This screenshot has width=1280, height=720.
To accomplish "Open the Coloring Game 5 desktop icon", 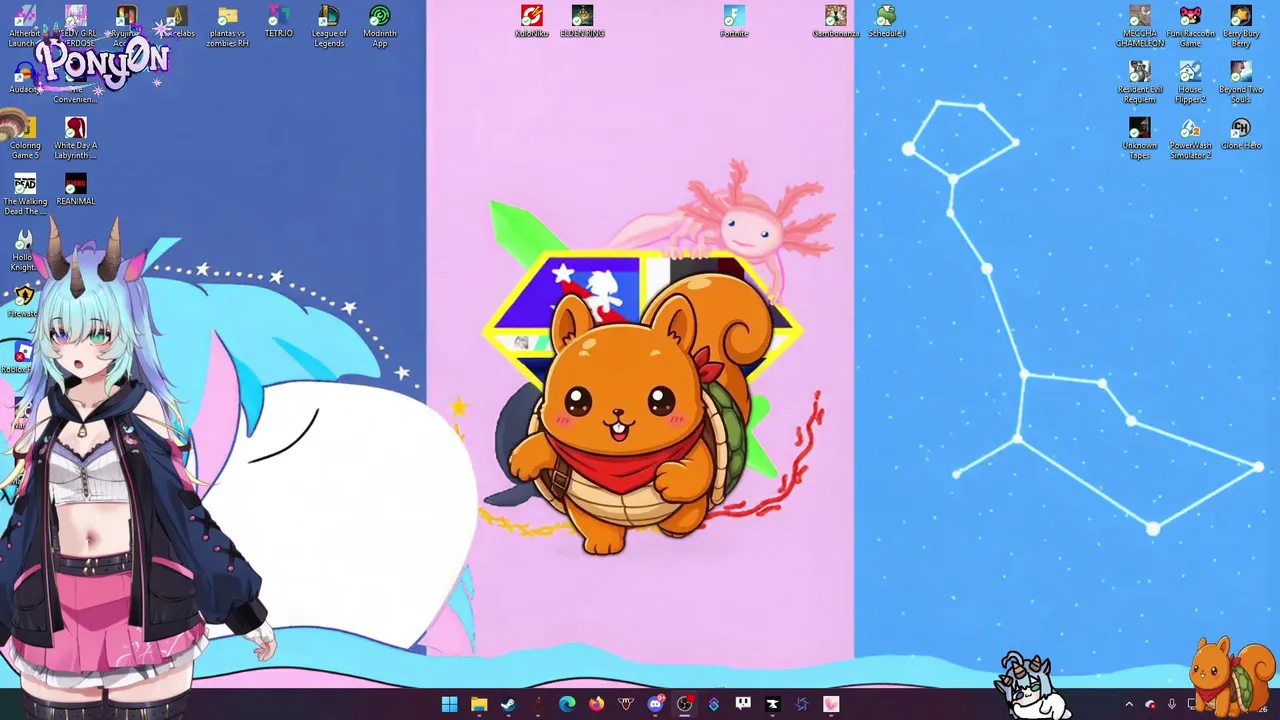I will pyautogui.click(x=25, y=138).
